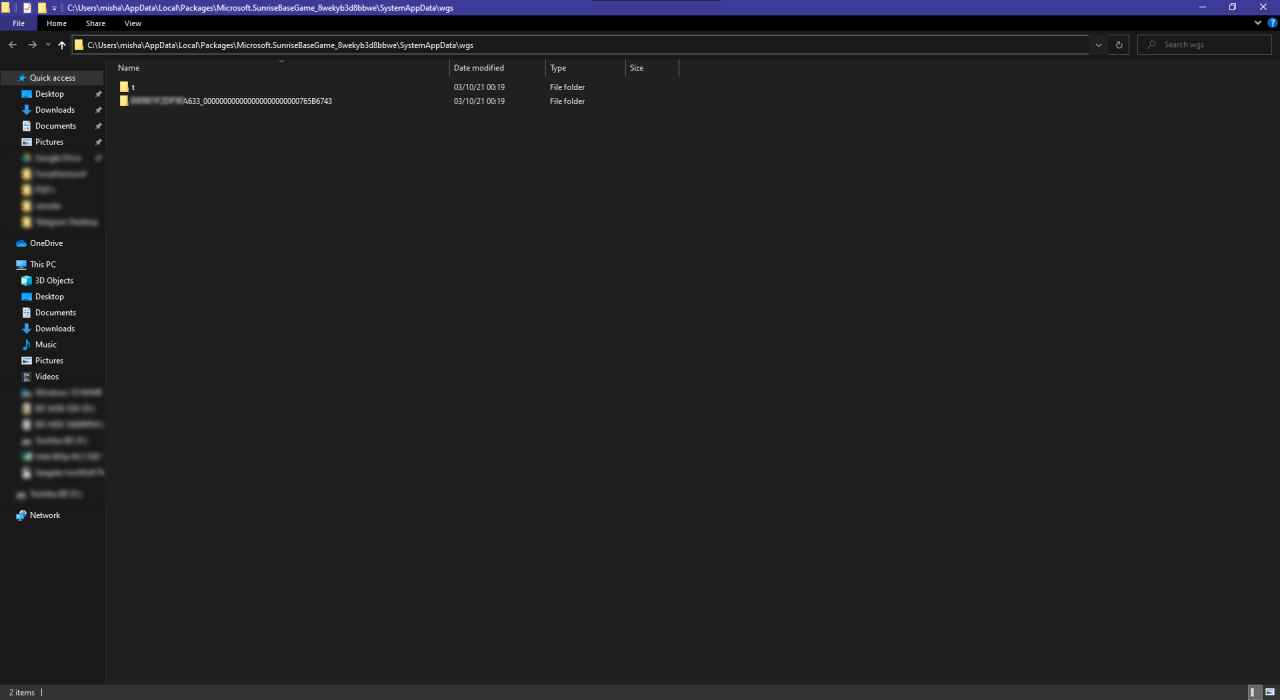Click the Back navigation arrow
Screen dimensions: 1280x700
(12, 45)
